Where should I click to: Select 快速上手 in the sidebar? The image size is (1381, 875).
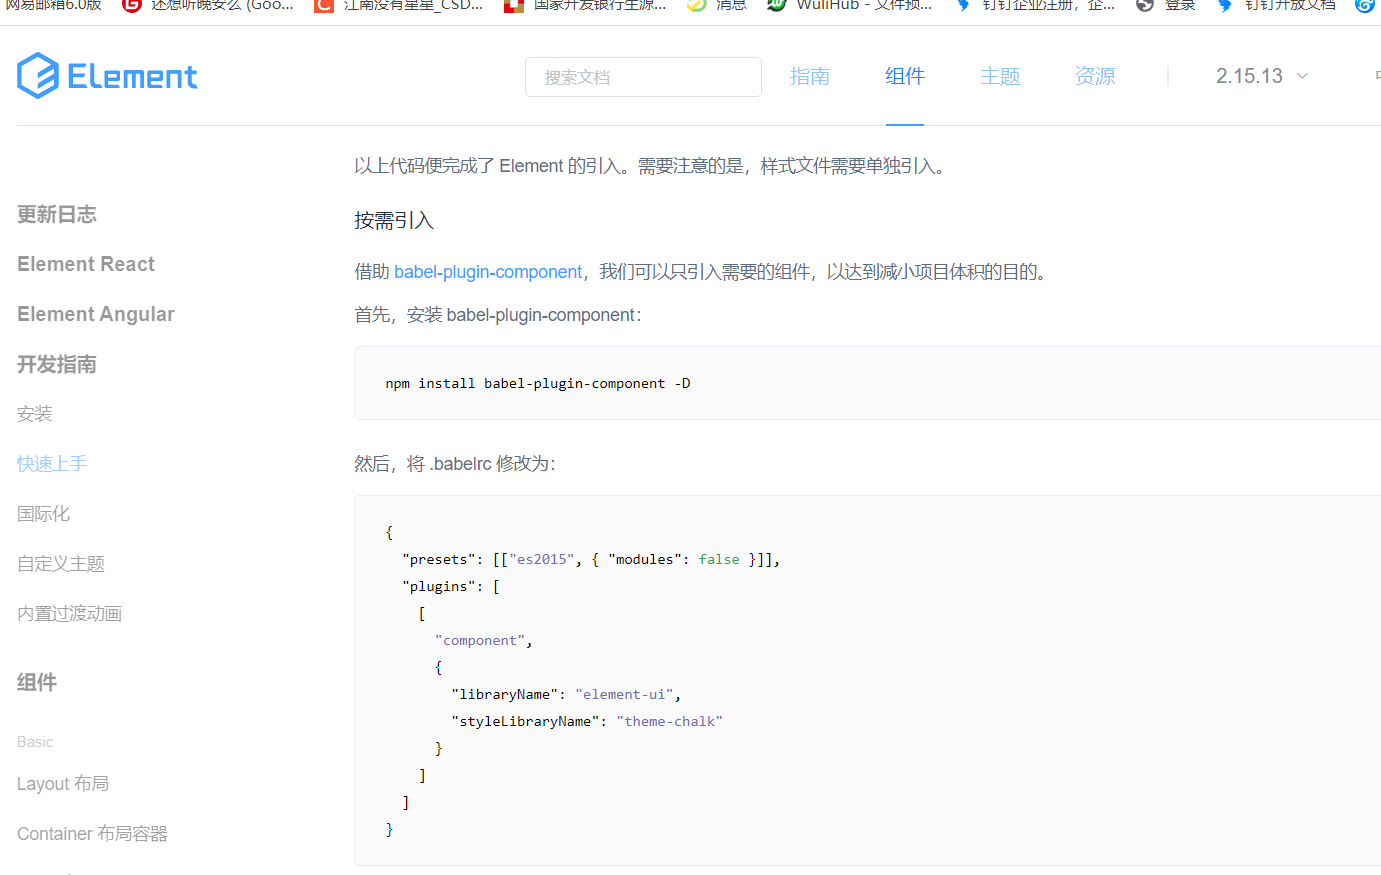click(x=52, y=463)
